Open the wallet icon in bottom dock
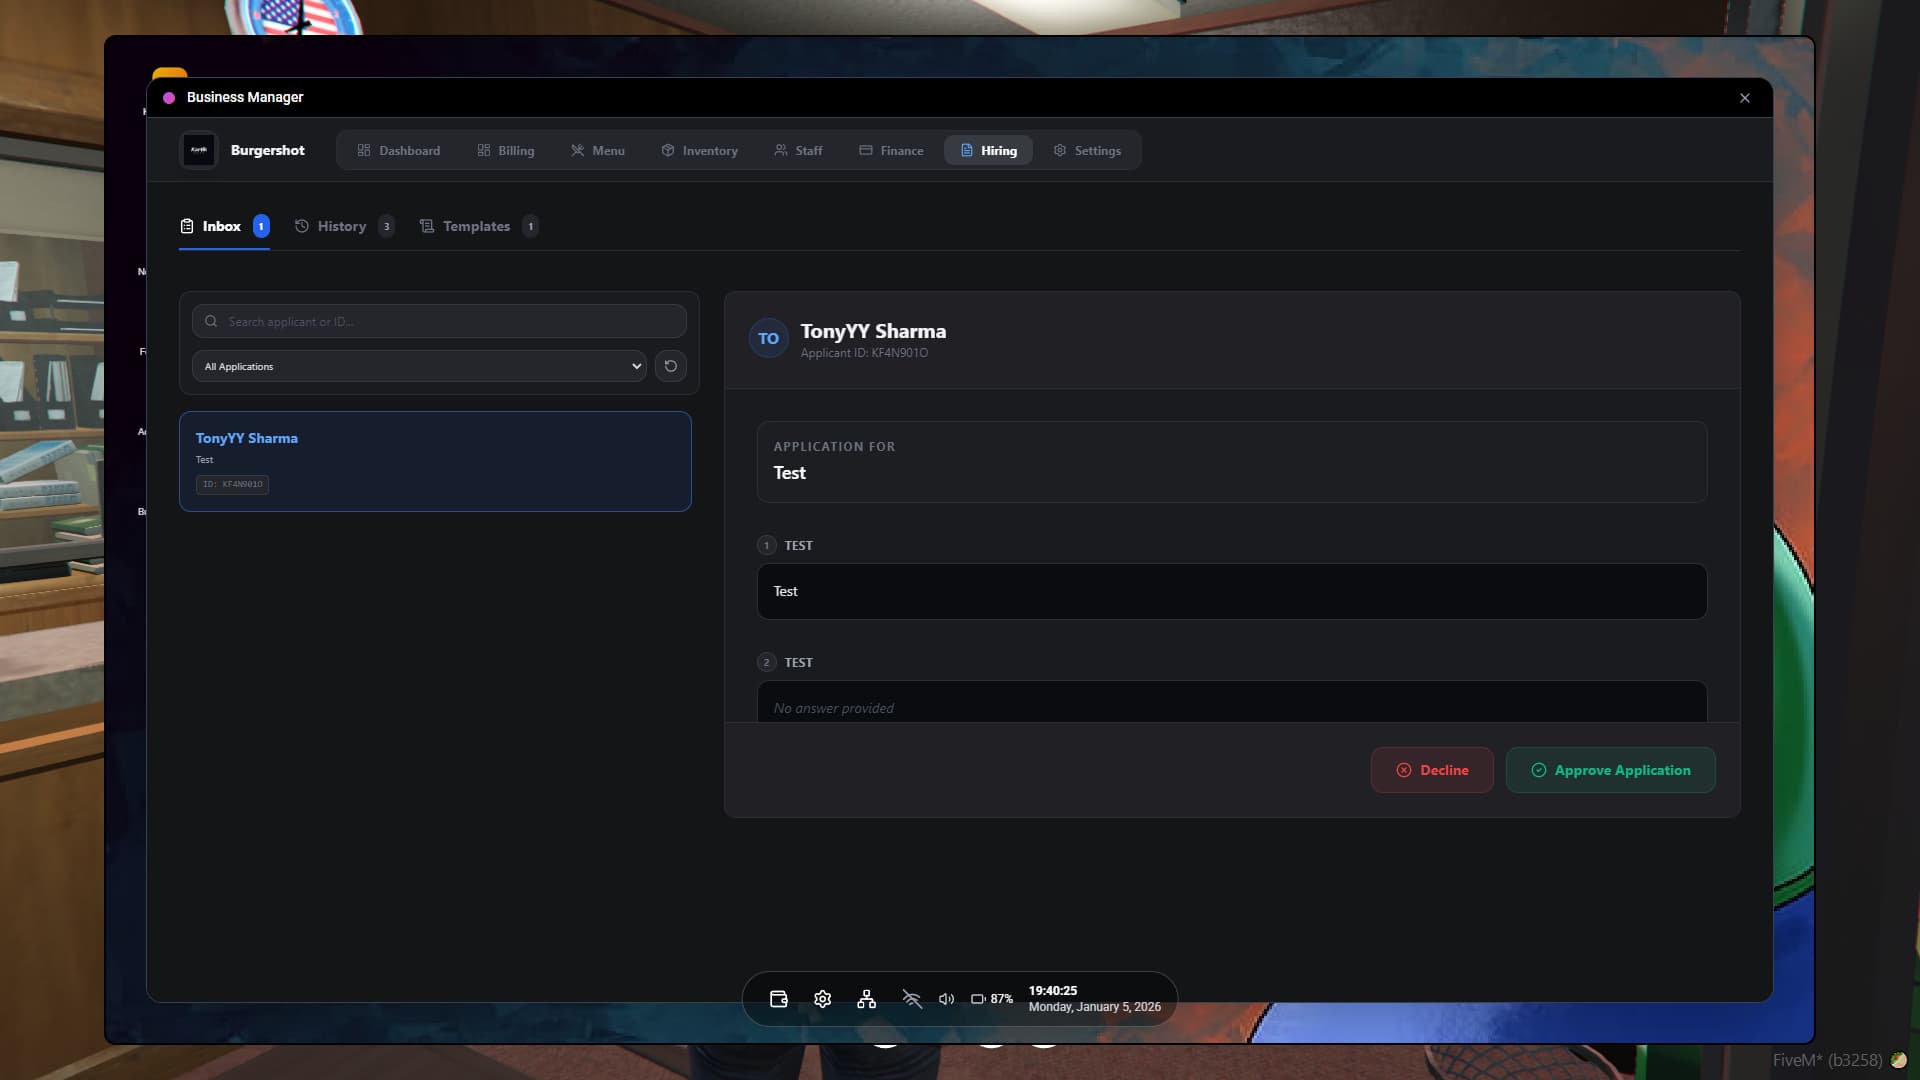 click(x=779, y=999)
